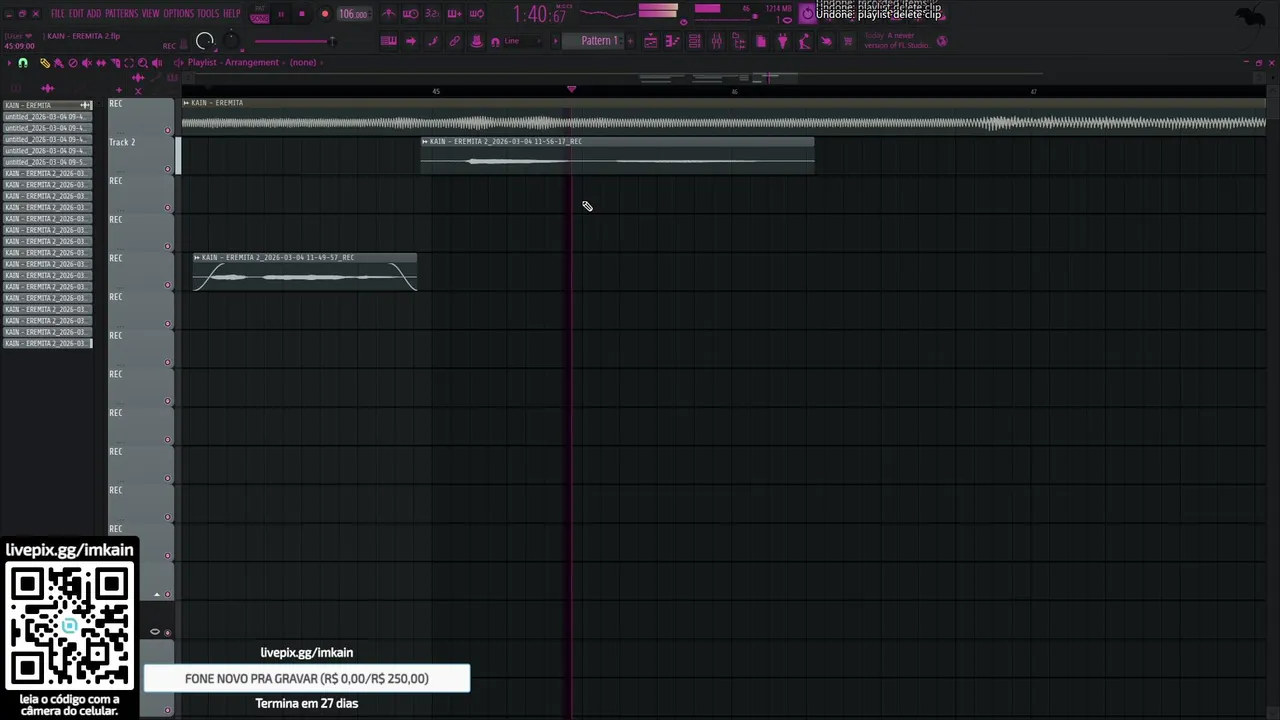Select the Playback speaker tool in playlist
The width and height of the screenshot is (1280, 720).
coord(157,63)
